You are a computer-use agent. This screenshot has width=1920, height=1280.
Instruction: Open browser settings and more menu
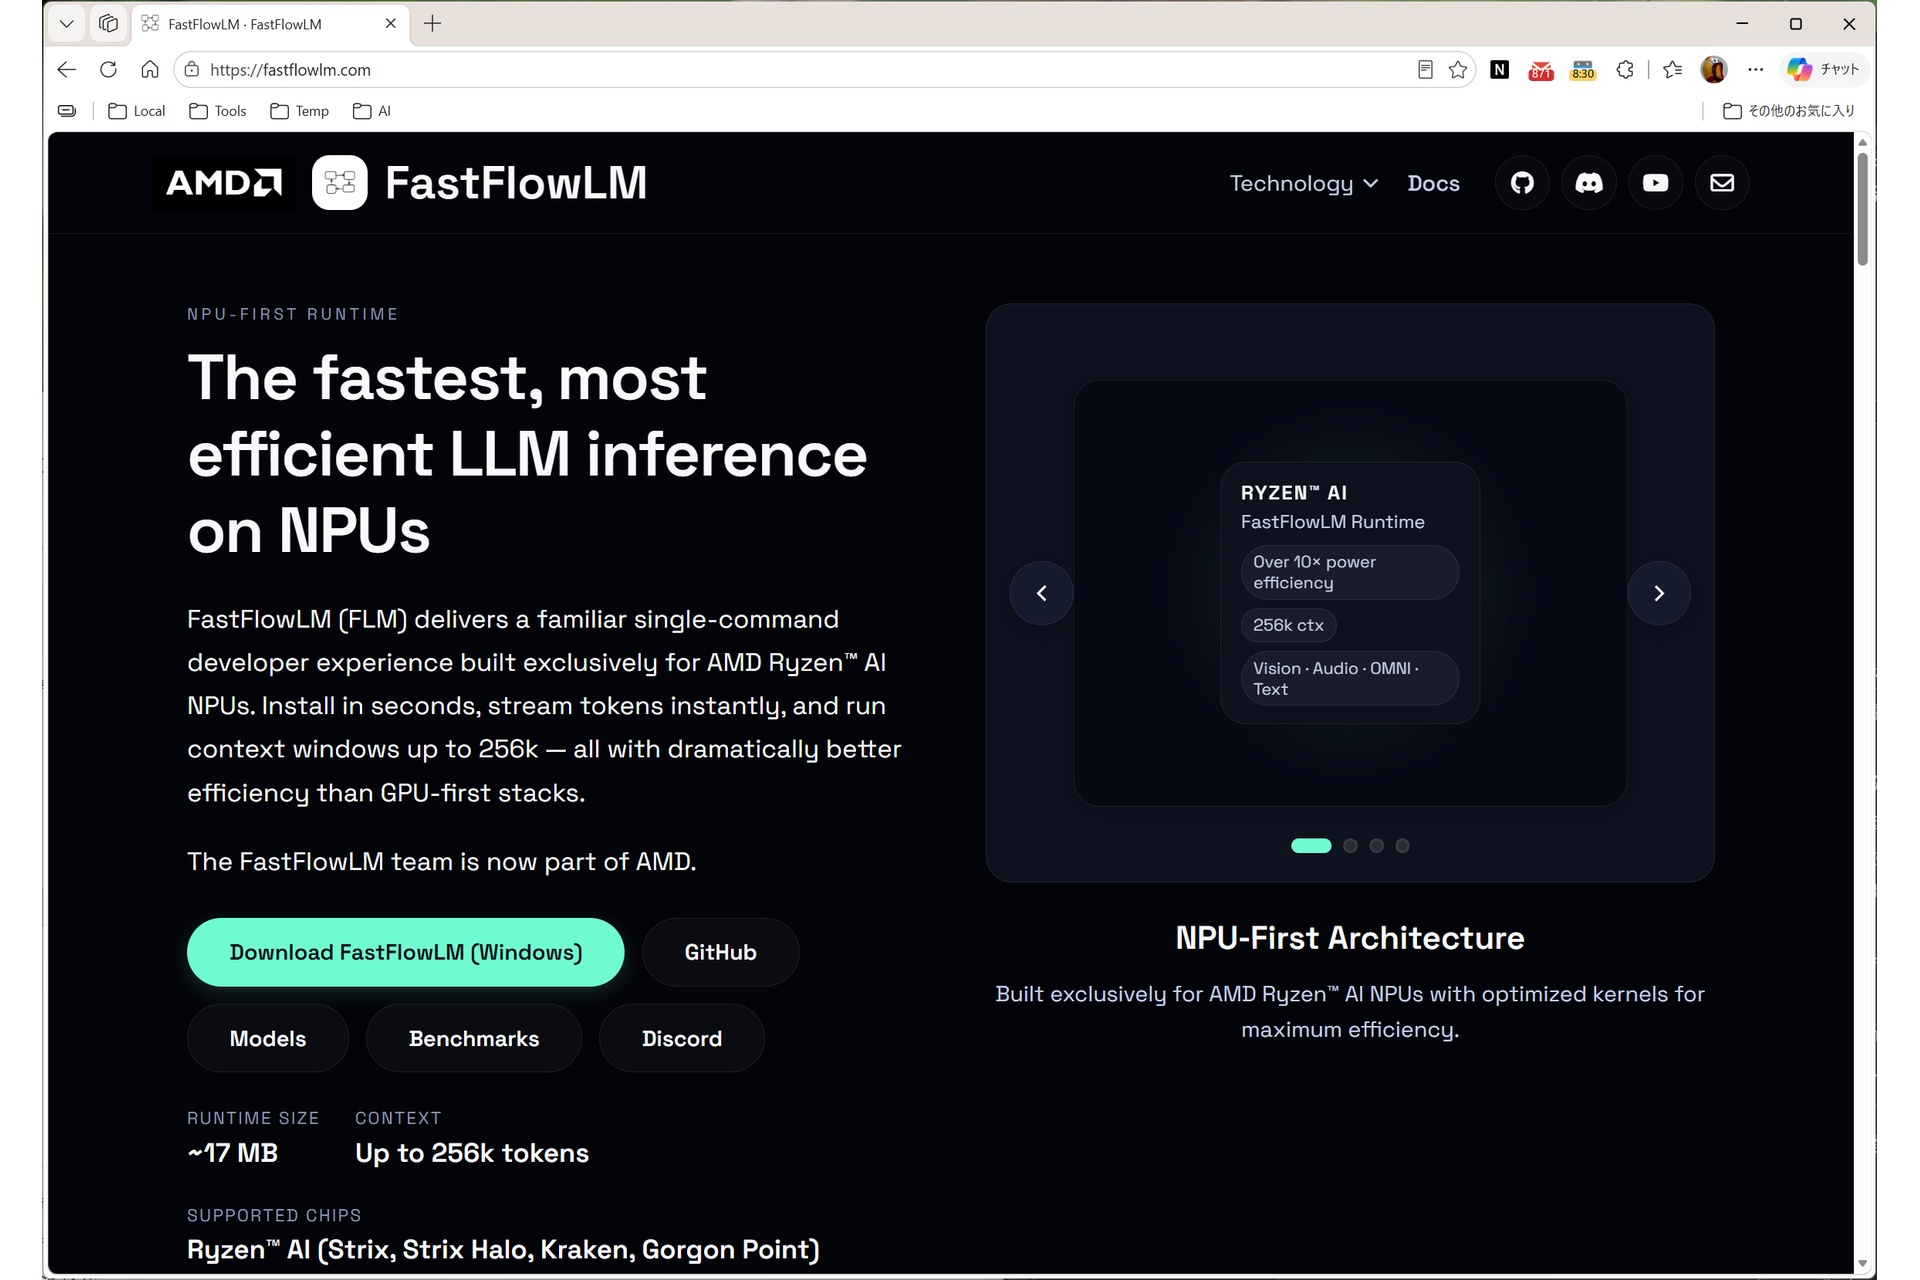point(1756,69)
